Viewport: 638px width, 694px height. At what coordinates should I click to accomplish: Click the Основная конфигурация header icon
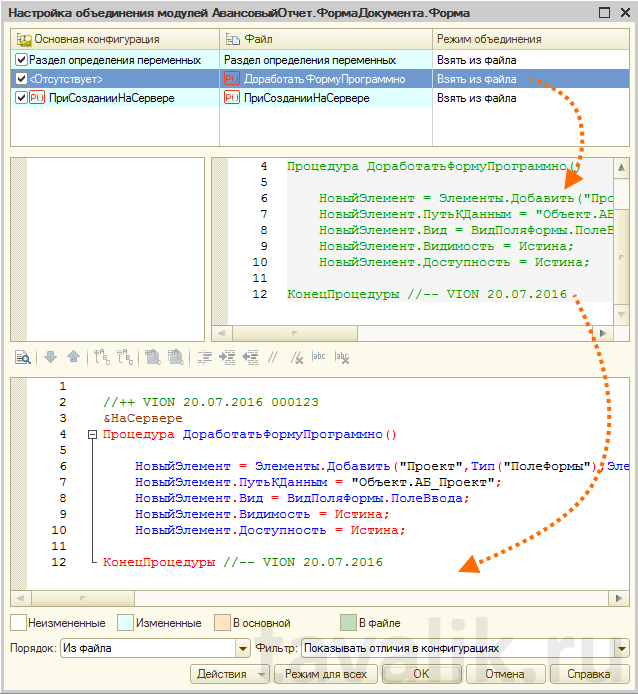pos(24,40)
